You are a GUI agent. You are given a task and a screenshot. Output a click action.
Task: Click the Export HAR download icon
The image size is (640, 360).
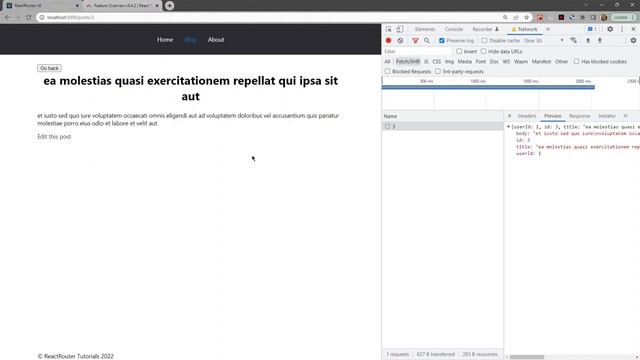[x=600, y=40]
